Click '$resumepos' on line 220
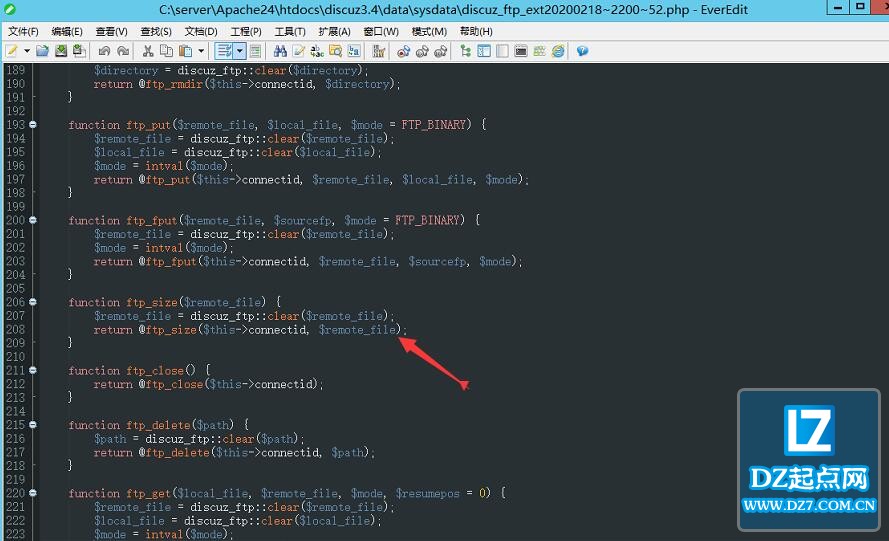 pos(427,493)
